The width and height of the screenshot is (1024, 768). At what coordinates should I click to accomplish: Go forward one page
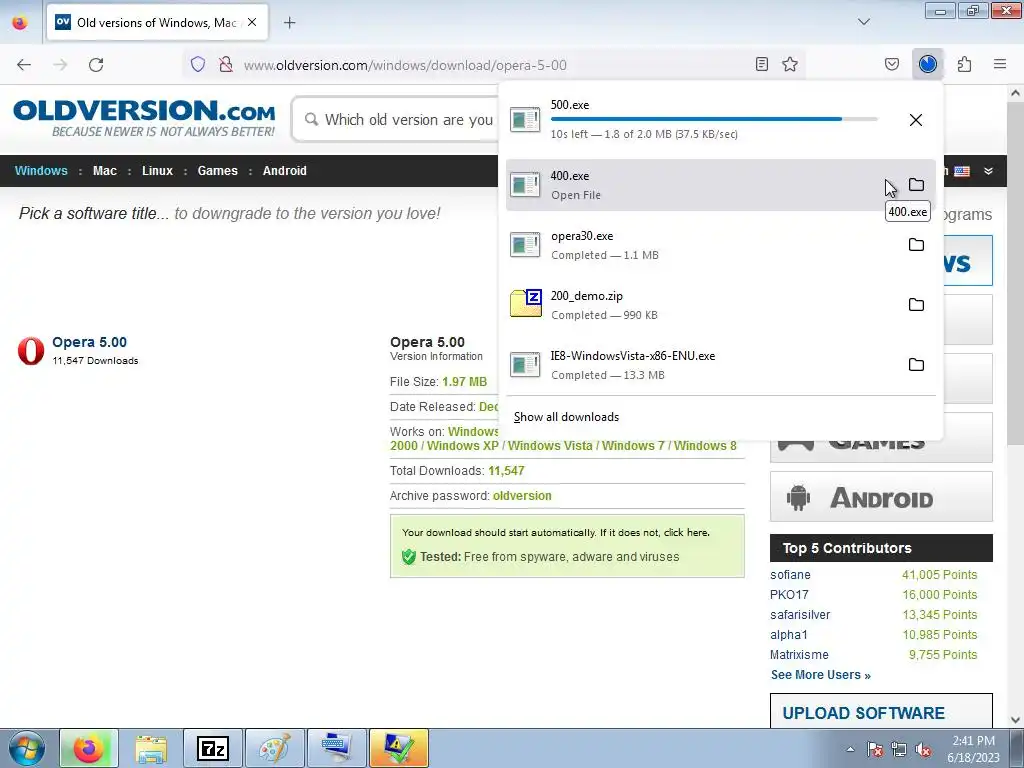[x=60, y=65]
